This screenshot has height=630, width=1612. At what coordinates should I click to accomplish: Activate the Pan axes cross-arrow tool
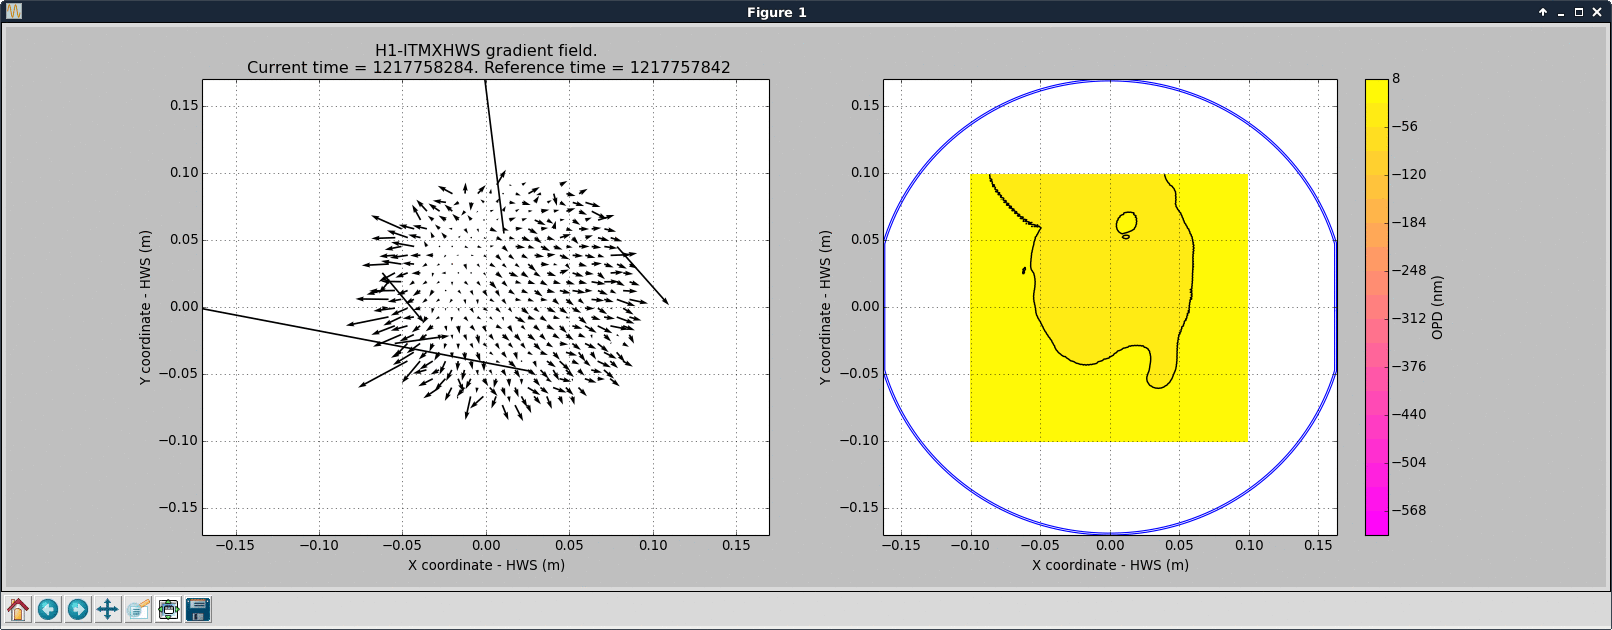pos(108,609)
